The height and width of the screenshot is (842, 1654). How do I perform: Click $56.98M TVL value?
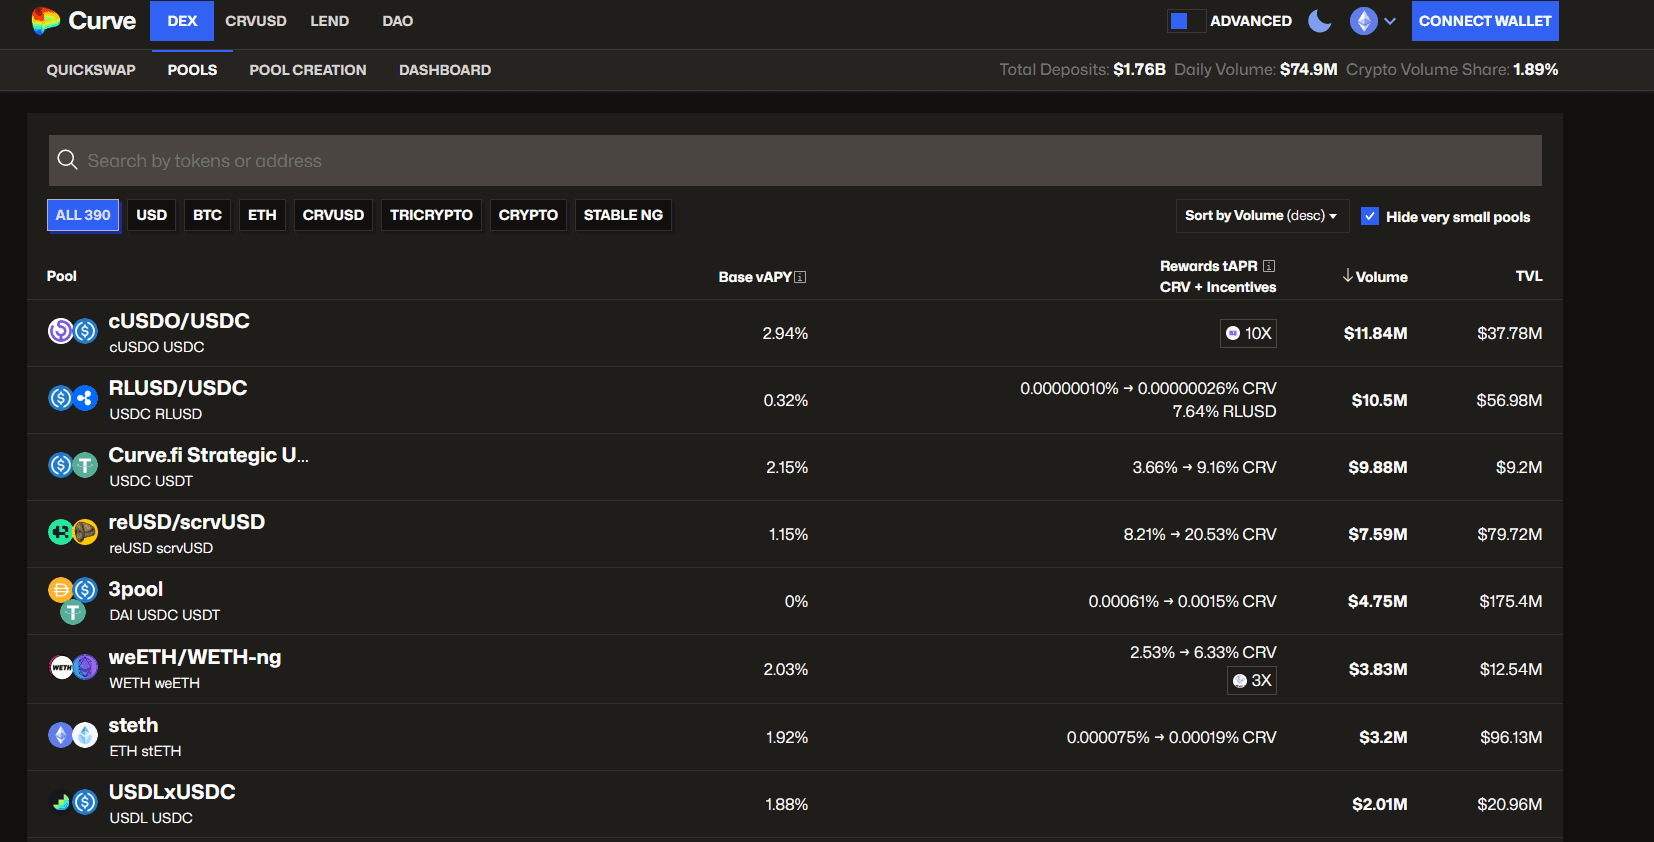pos(1509,400)
